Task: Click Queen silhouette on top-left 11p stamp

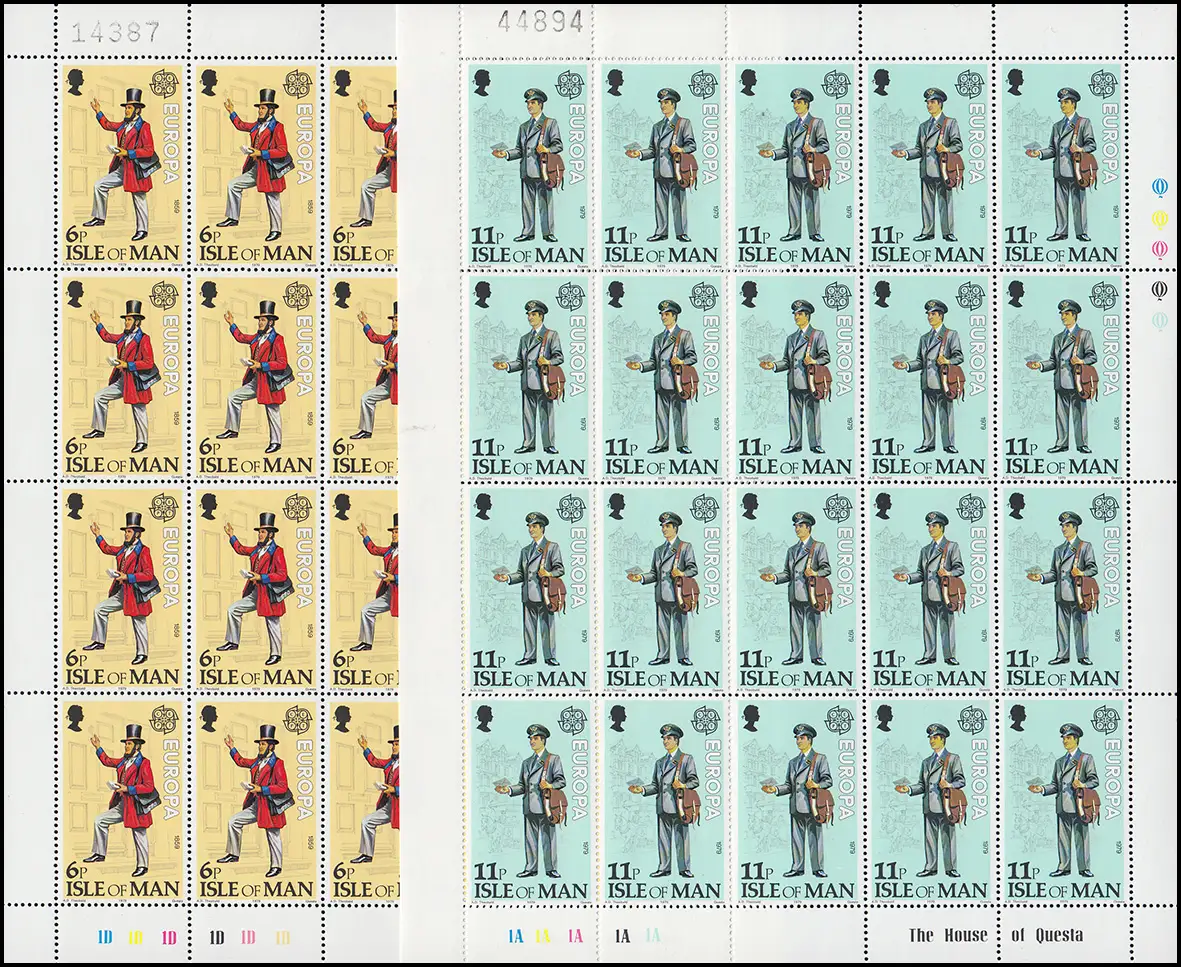Action: click(480, 82)
